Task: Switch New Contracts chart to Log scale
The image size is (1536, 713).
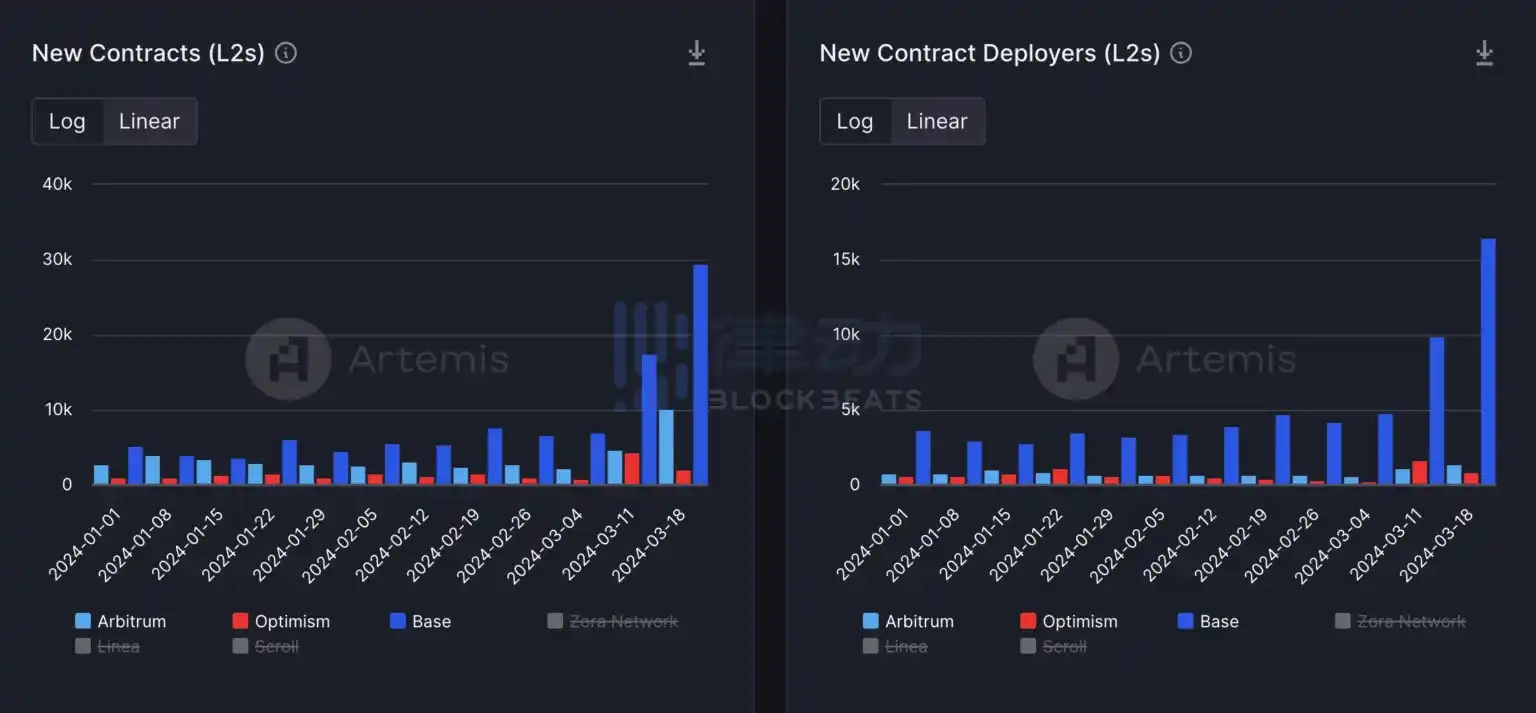Action: 67,121
